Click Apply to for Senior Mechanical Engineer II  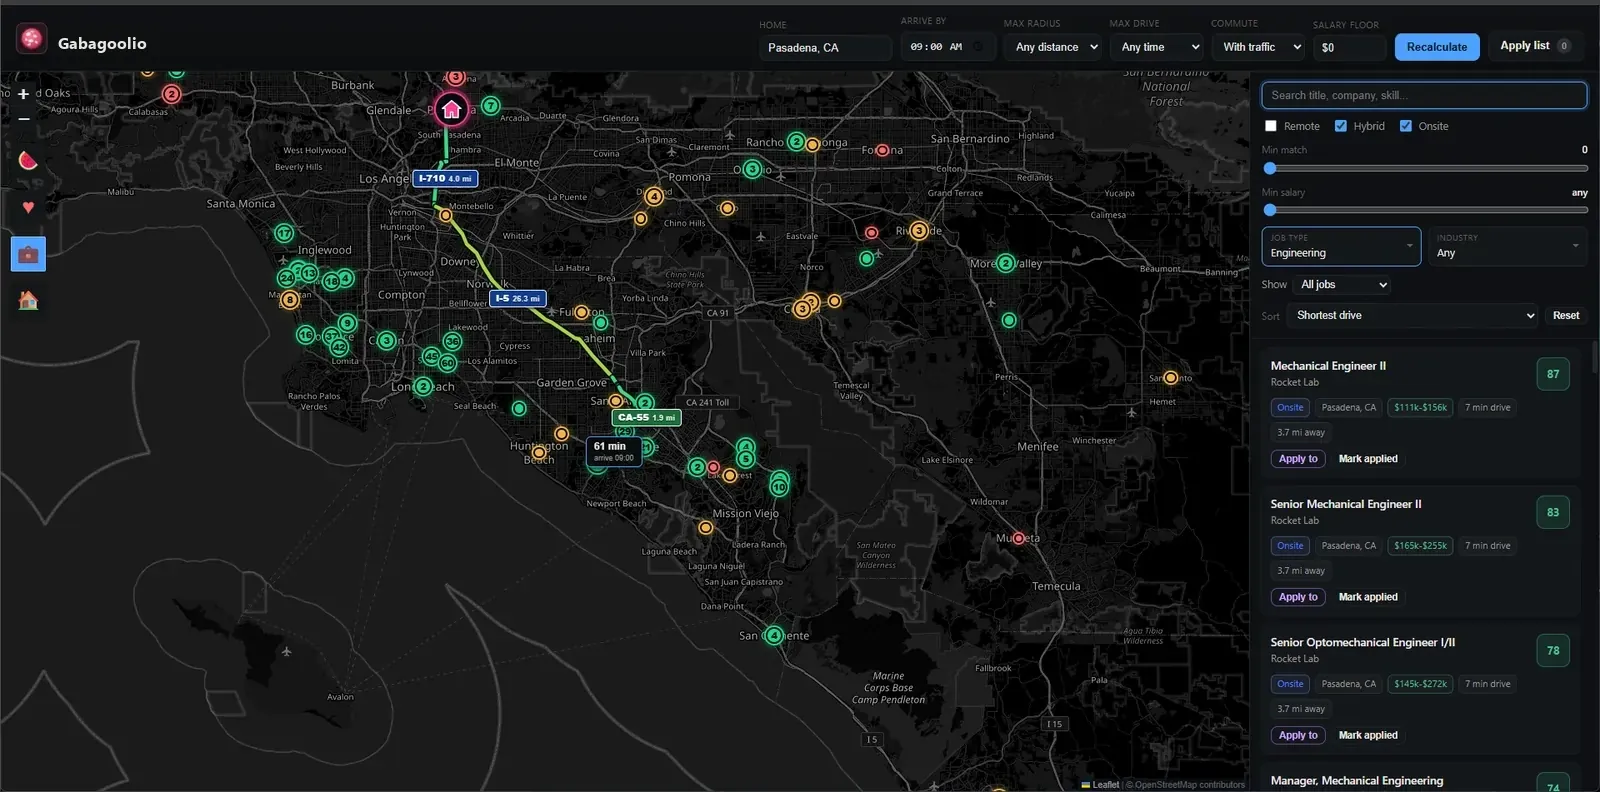1298,597
